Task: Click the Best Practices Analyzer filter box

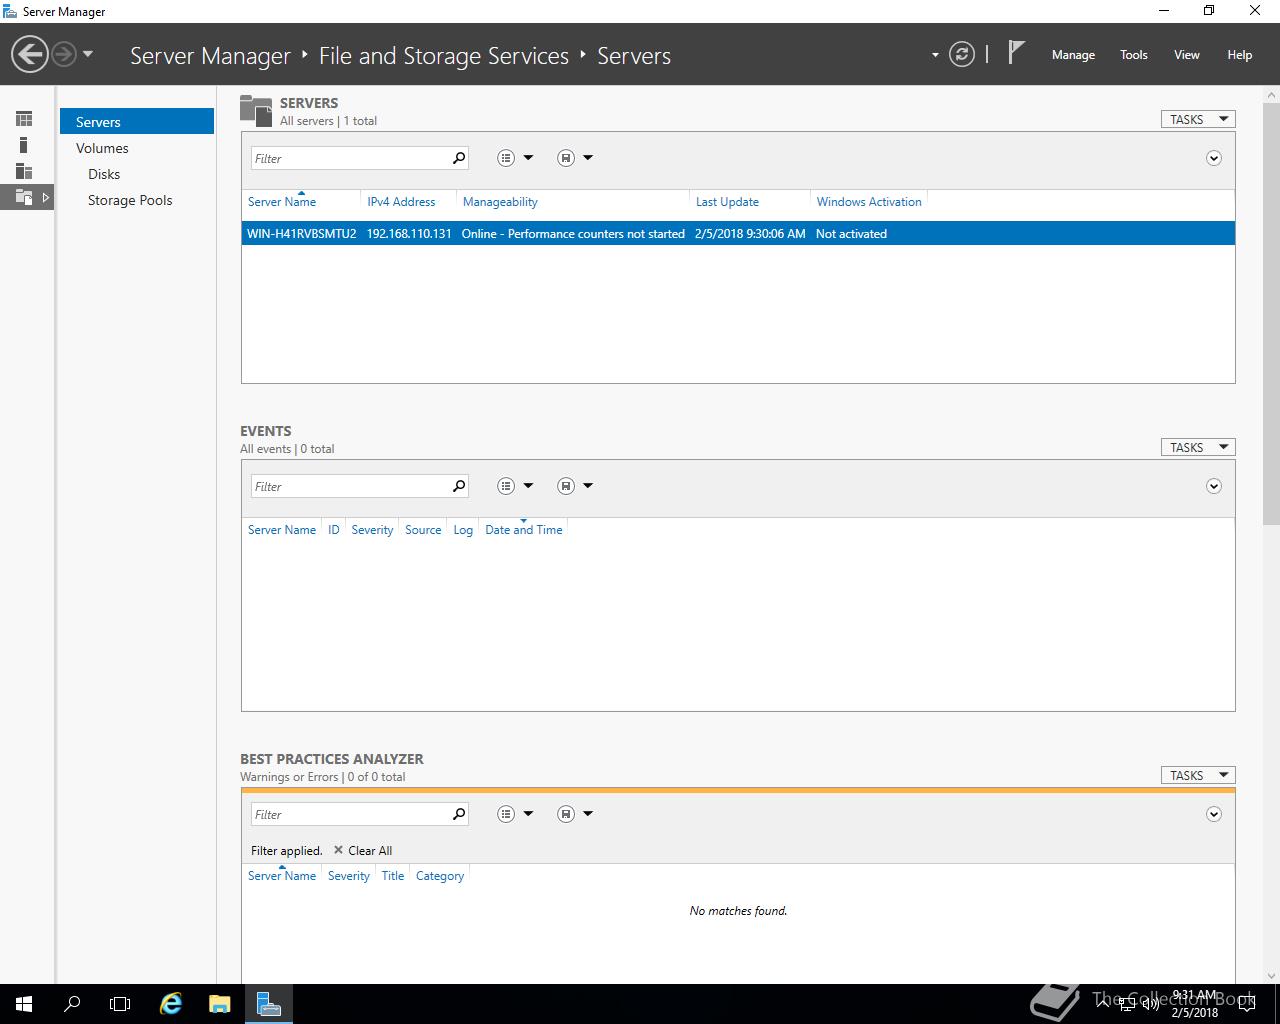Action: (350, 814)
